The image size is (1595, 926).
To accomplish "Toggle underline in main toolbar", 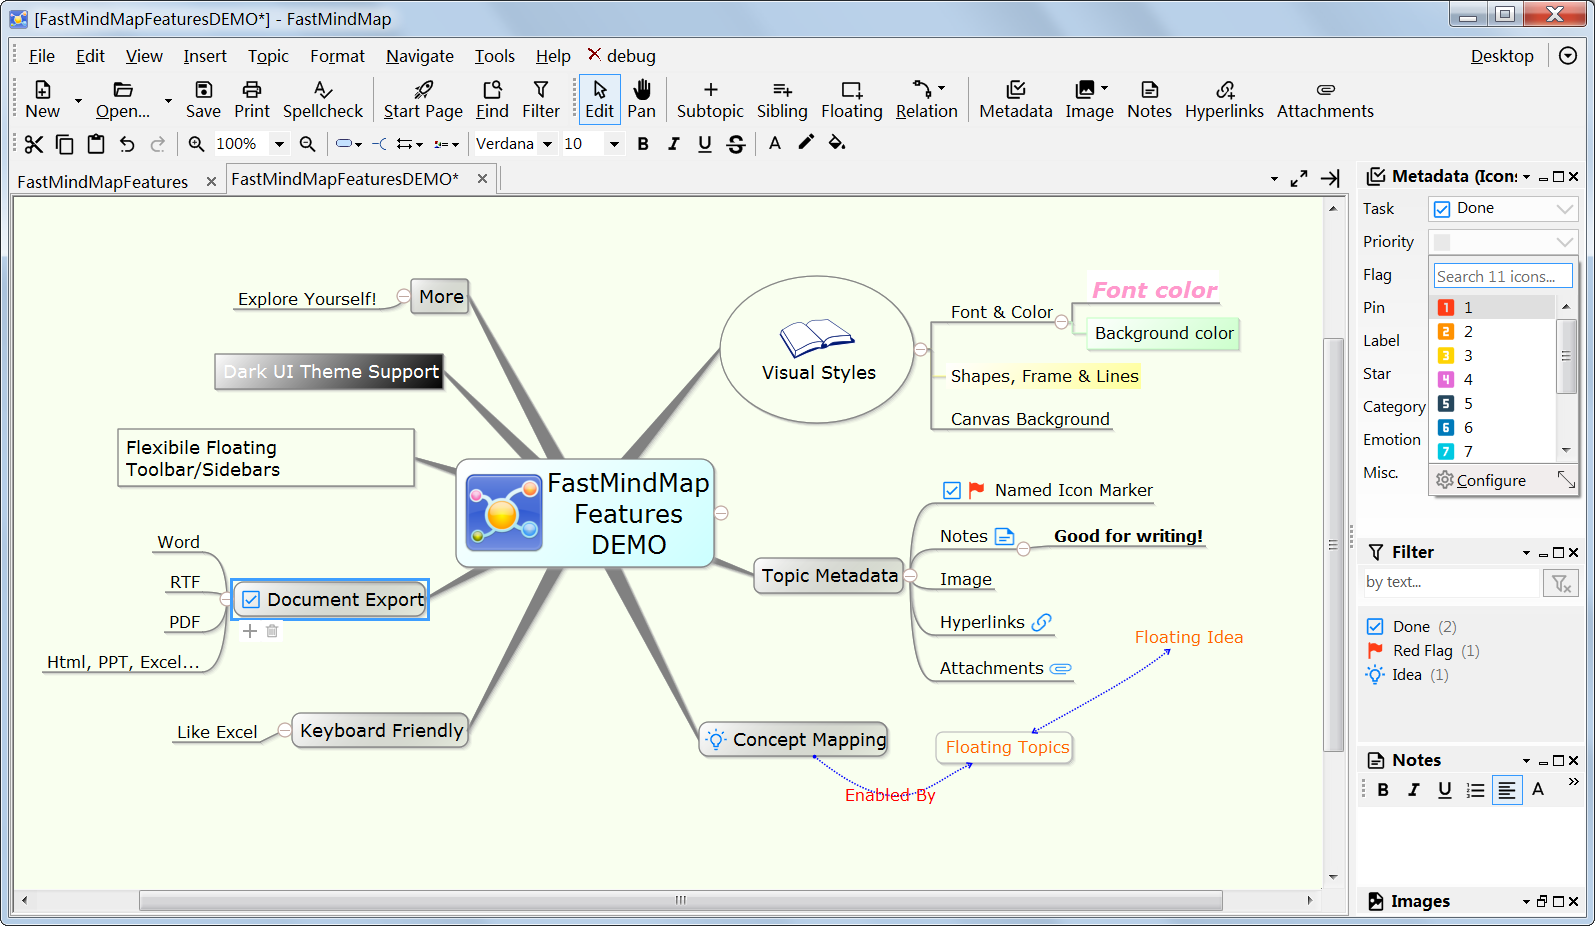I will 705,144.
